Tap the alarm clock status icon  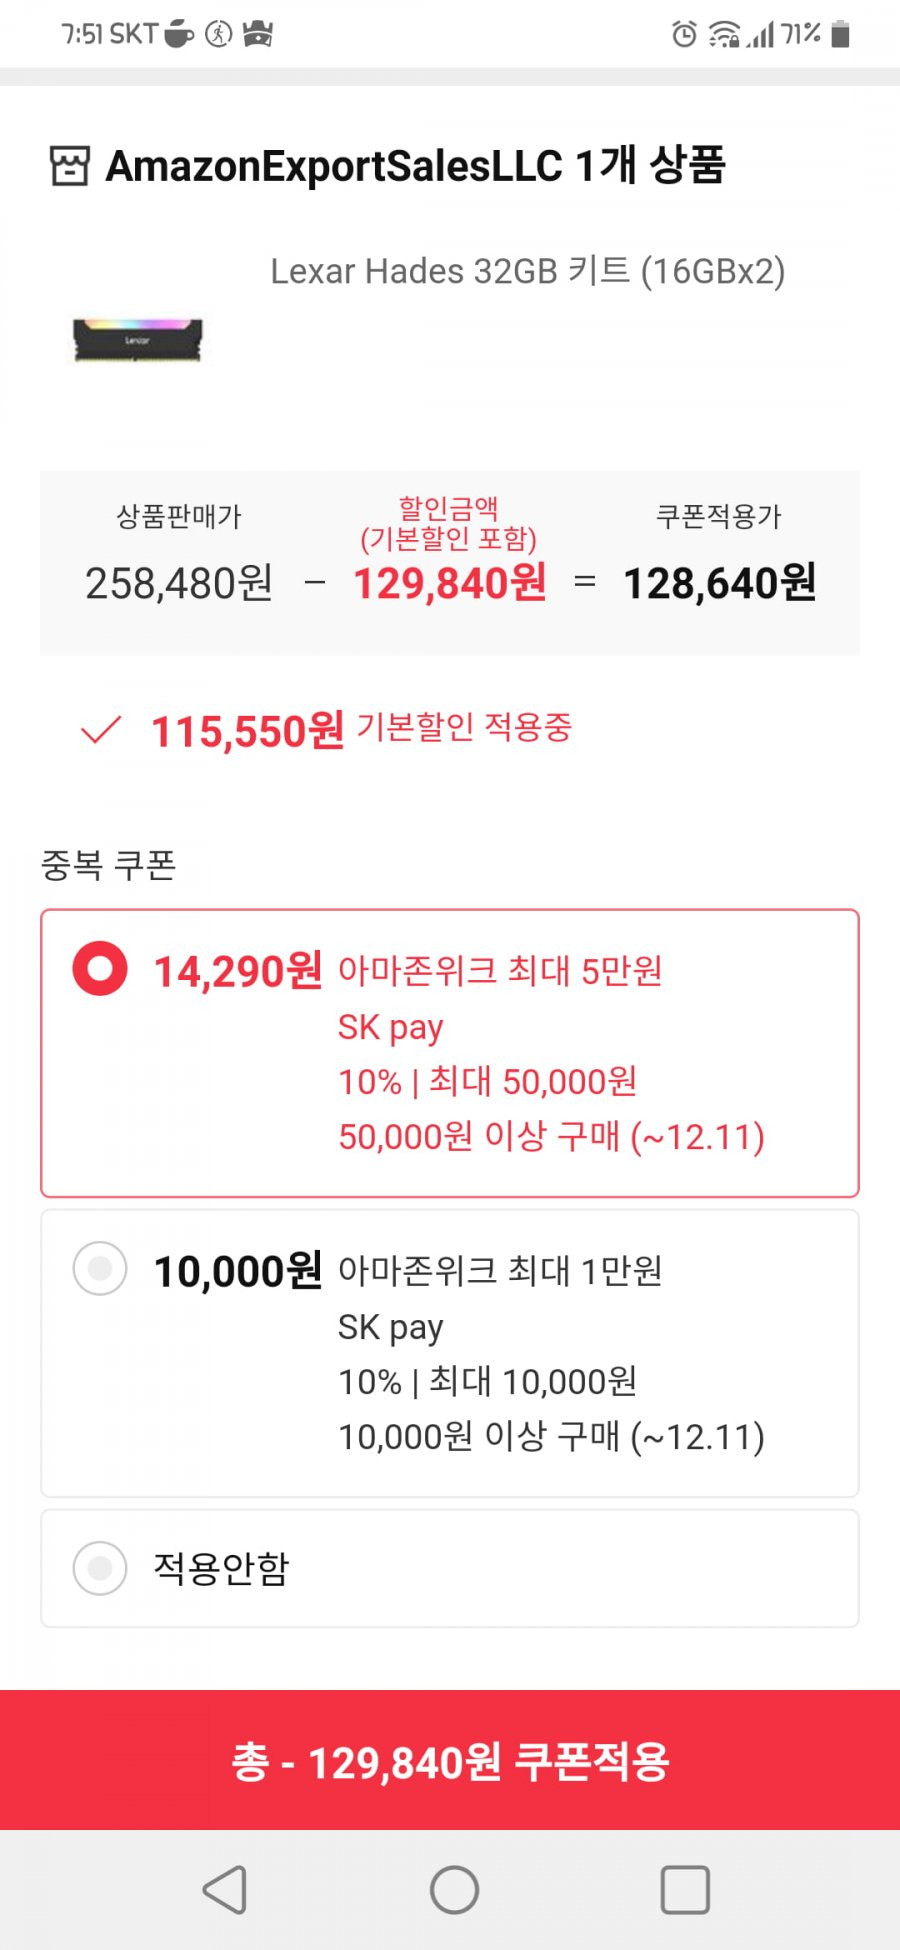click(684, 35)
